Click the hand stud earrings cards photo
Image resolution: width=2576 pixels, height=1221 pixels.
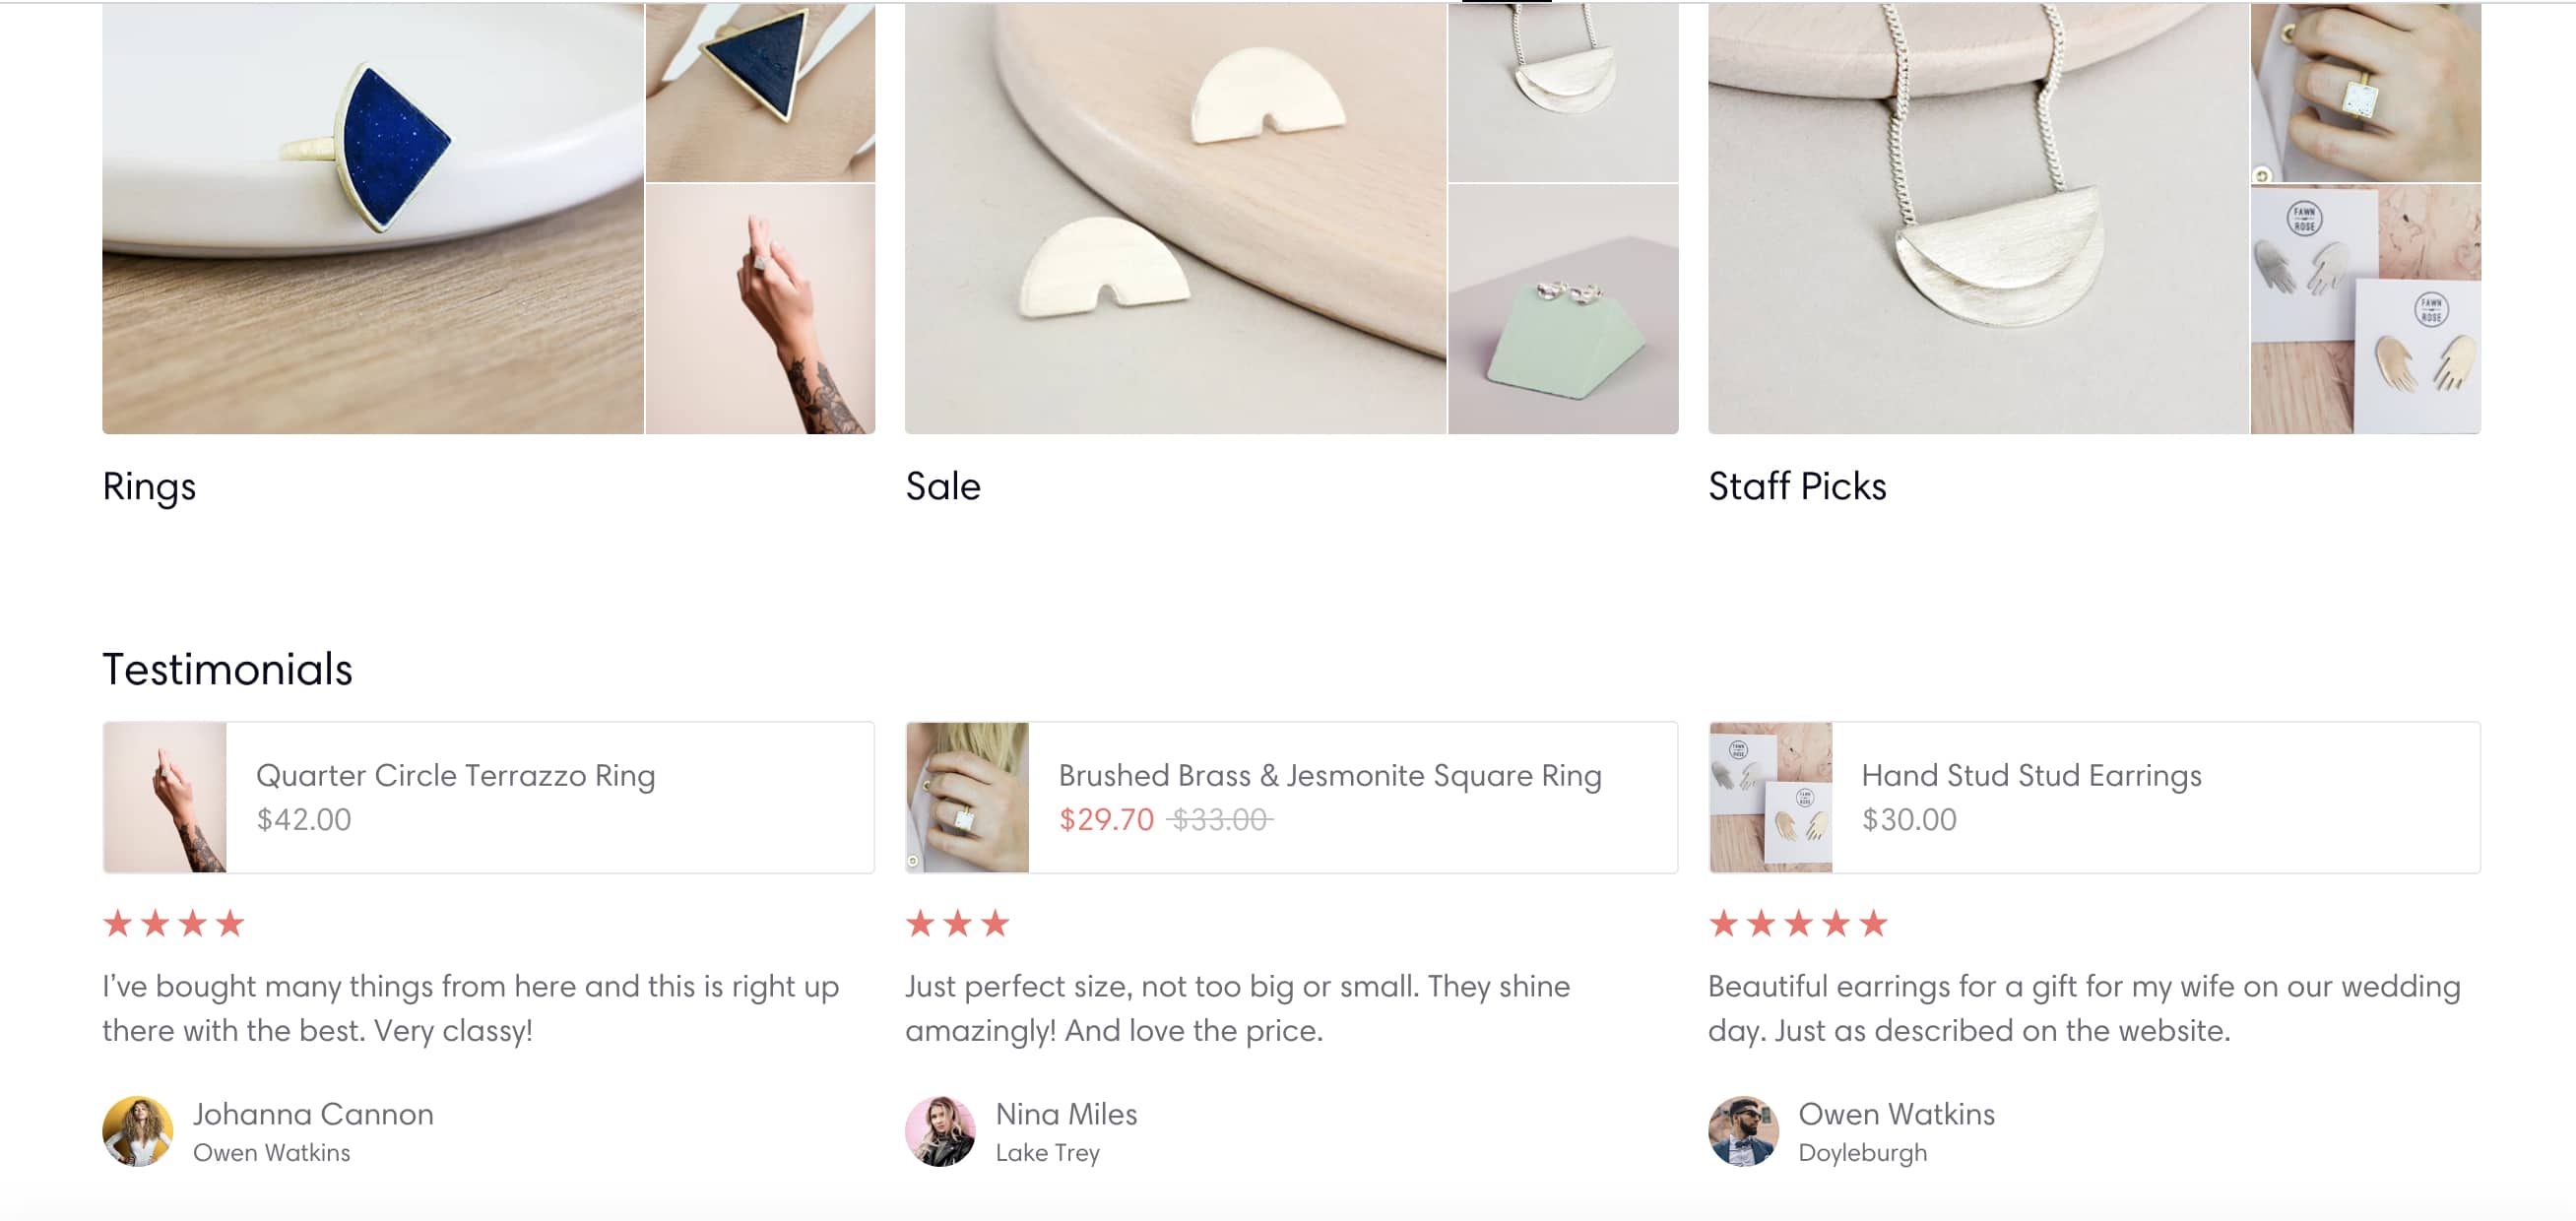2365,309
